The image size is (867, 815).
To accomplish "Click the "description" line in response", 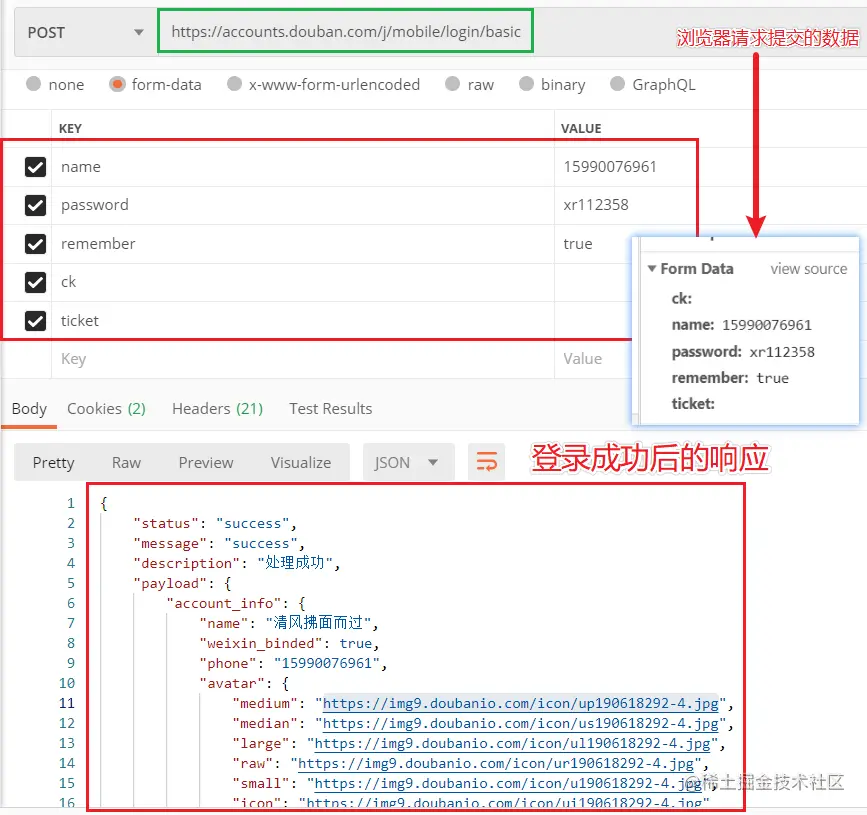I will [x=237, y=563].
